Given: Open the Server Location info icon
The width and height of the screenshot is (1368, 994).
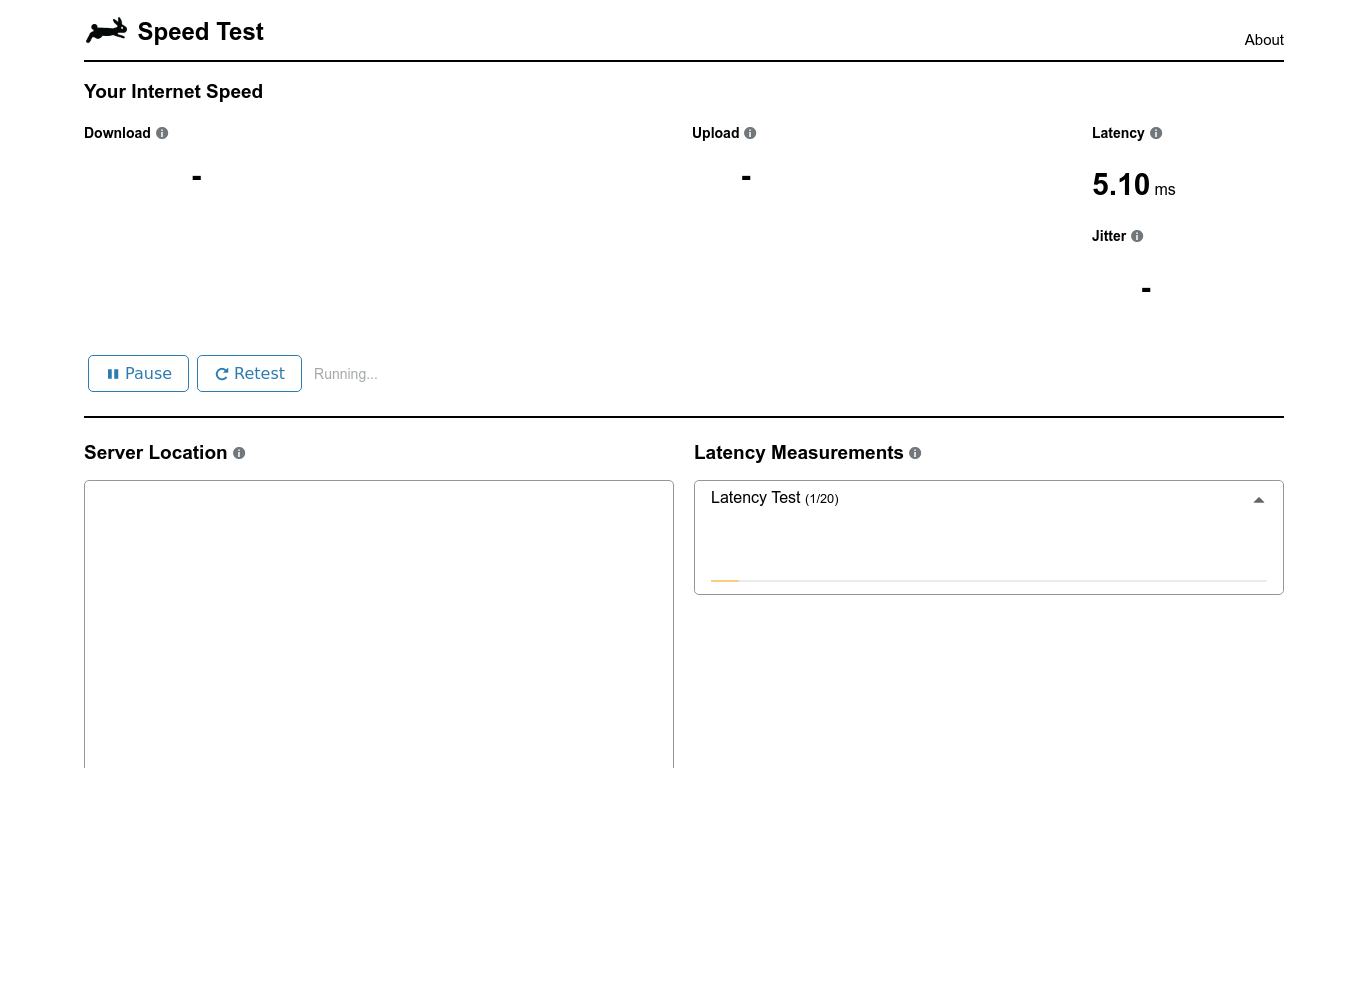Looking at the screenshot, I should point(239,453).
